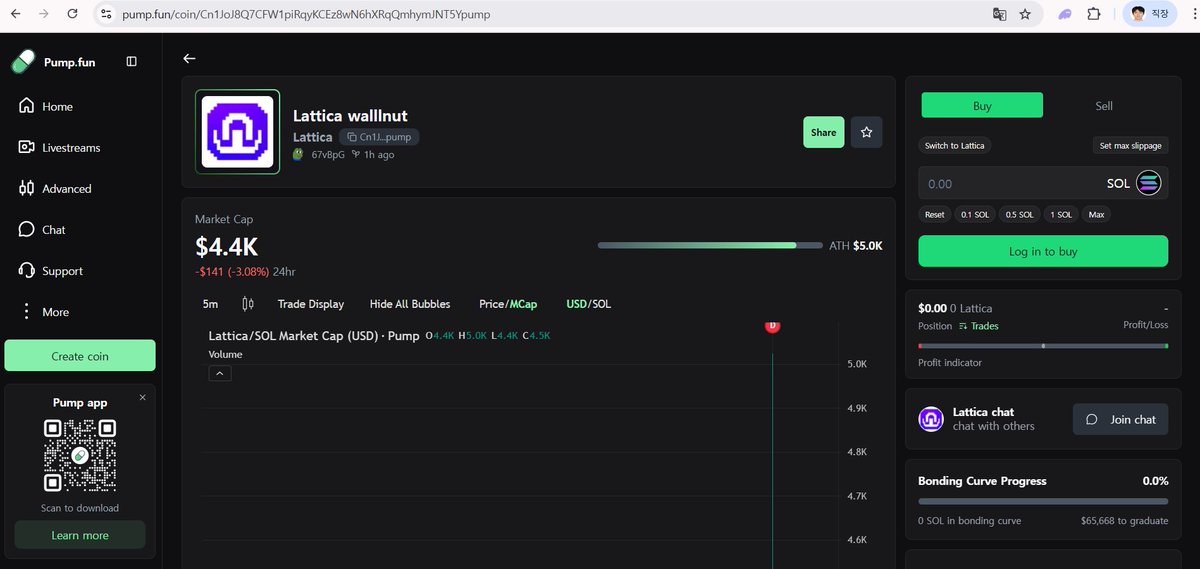
Task: Select the Sell tab
Action: 1104,105
